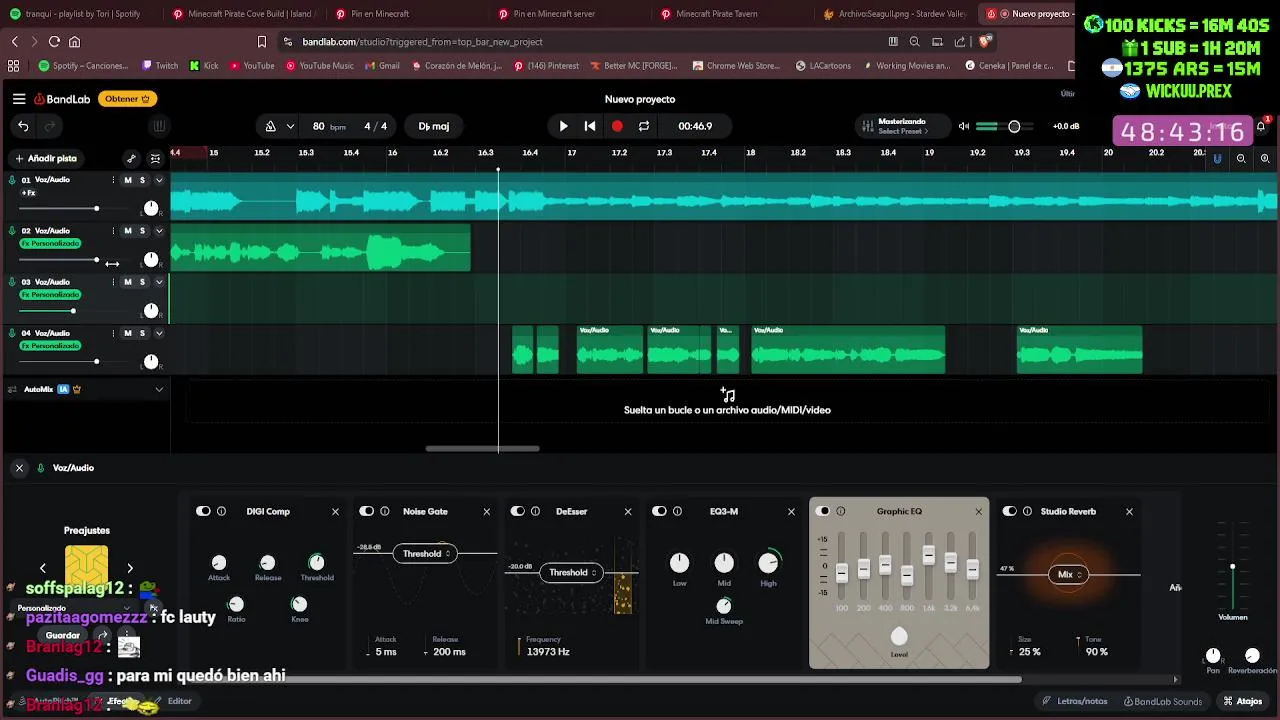Image resolution: width=1280 pixels, height=720 pixels.
Task: Open Noise Gate Threshold parameter dropdown
Action: 424,553
